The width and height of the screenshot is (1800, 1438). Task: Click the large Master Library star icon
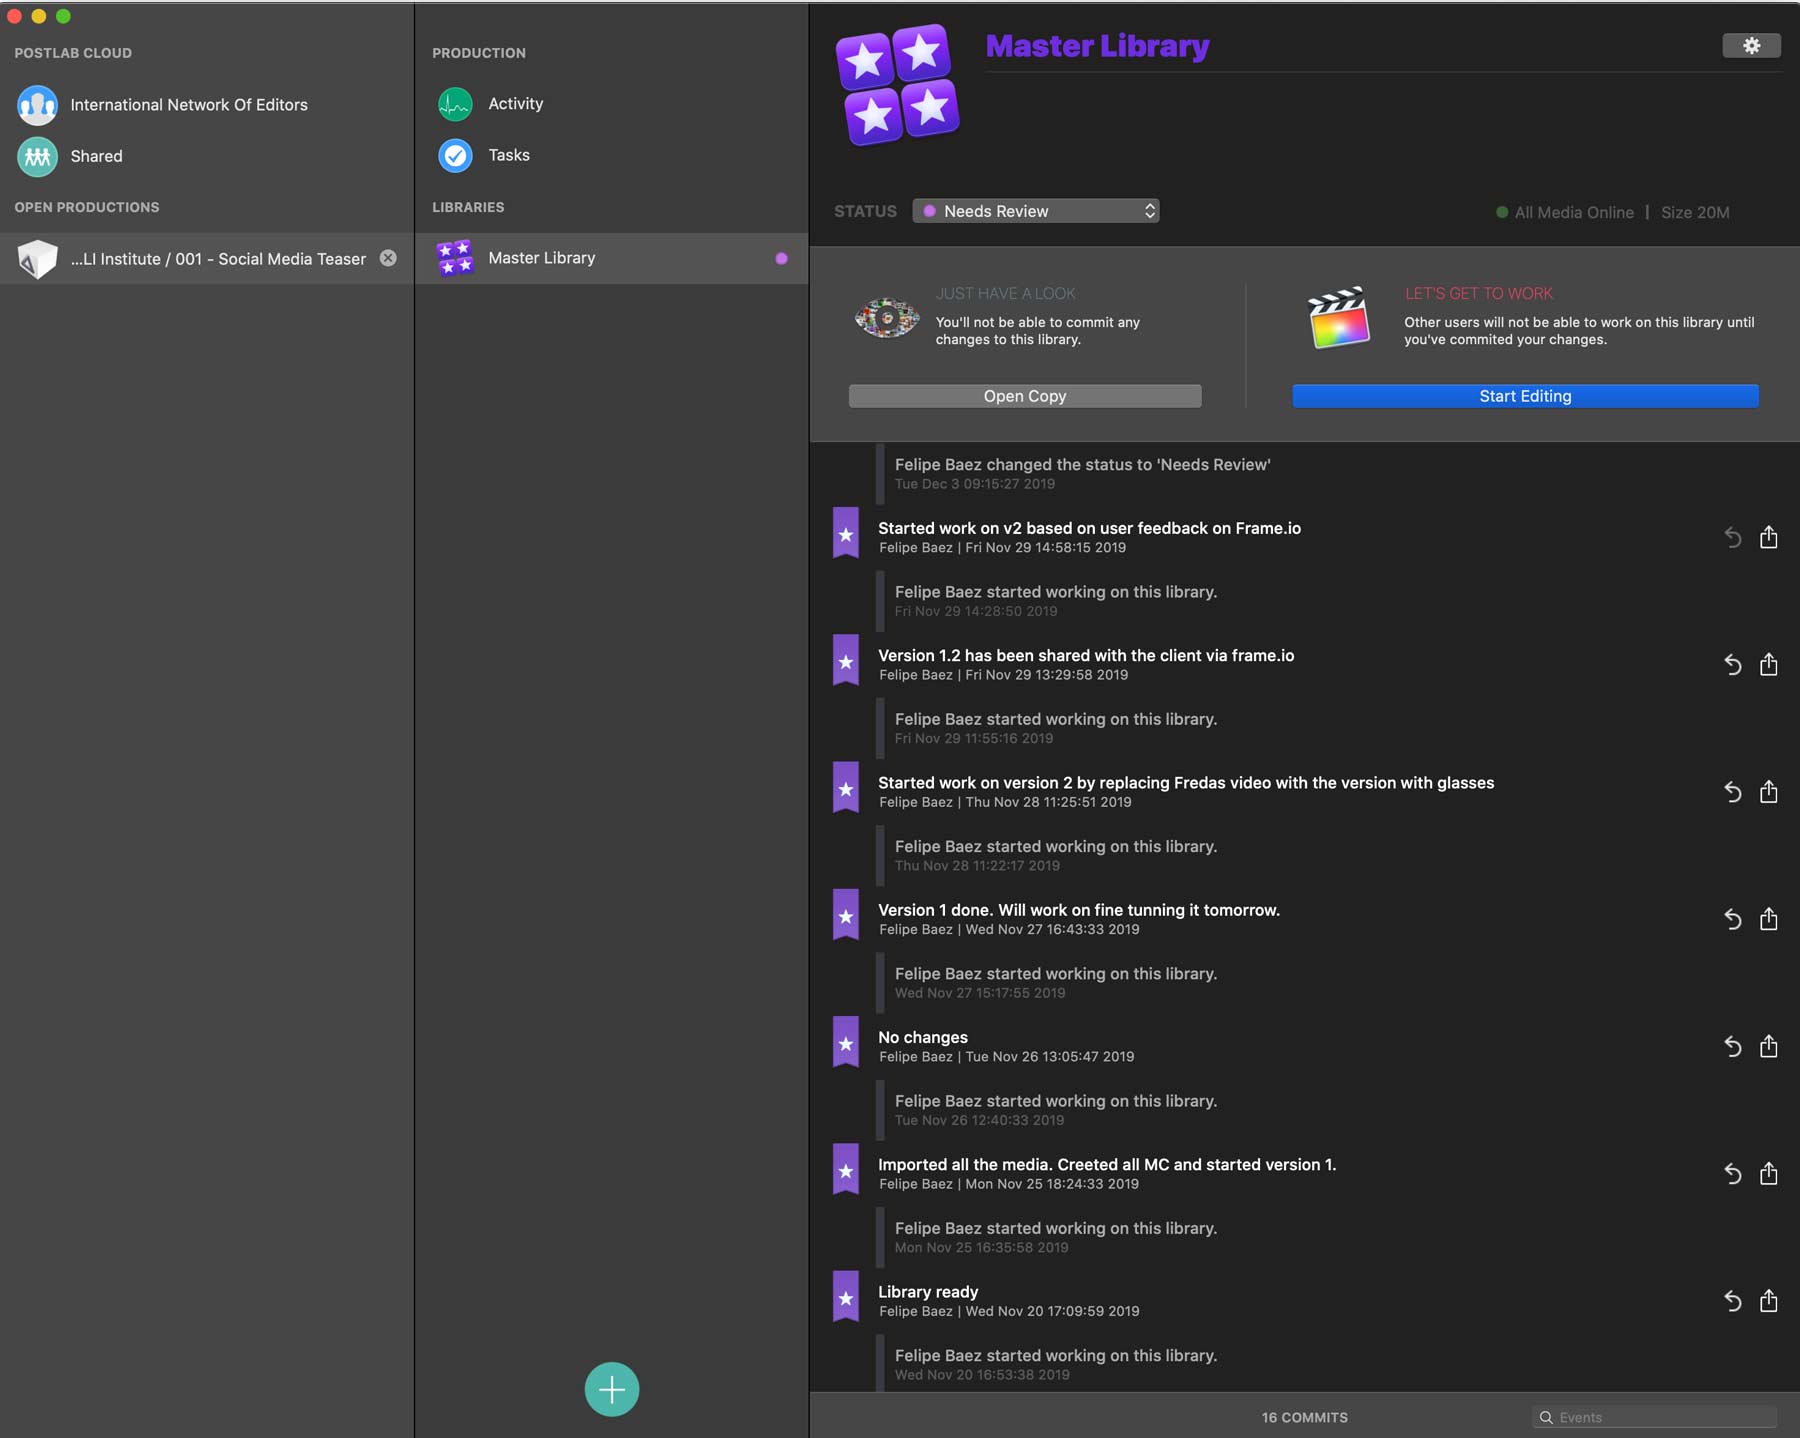point(897,85)
